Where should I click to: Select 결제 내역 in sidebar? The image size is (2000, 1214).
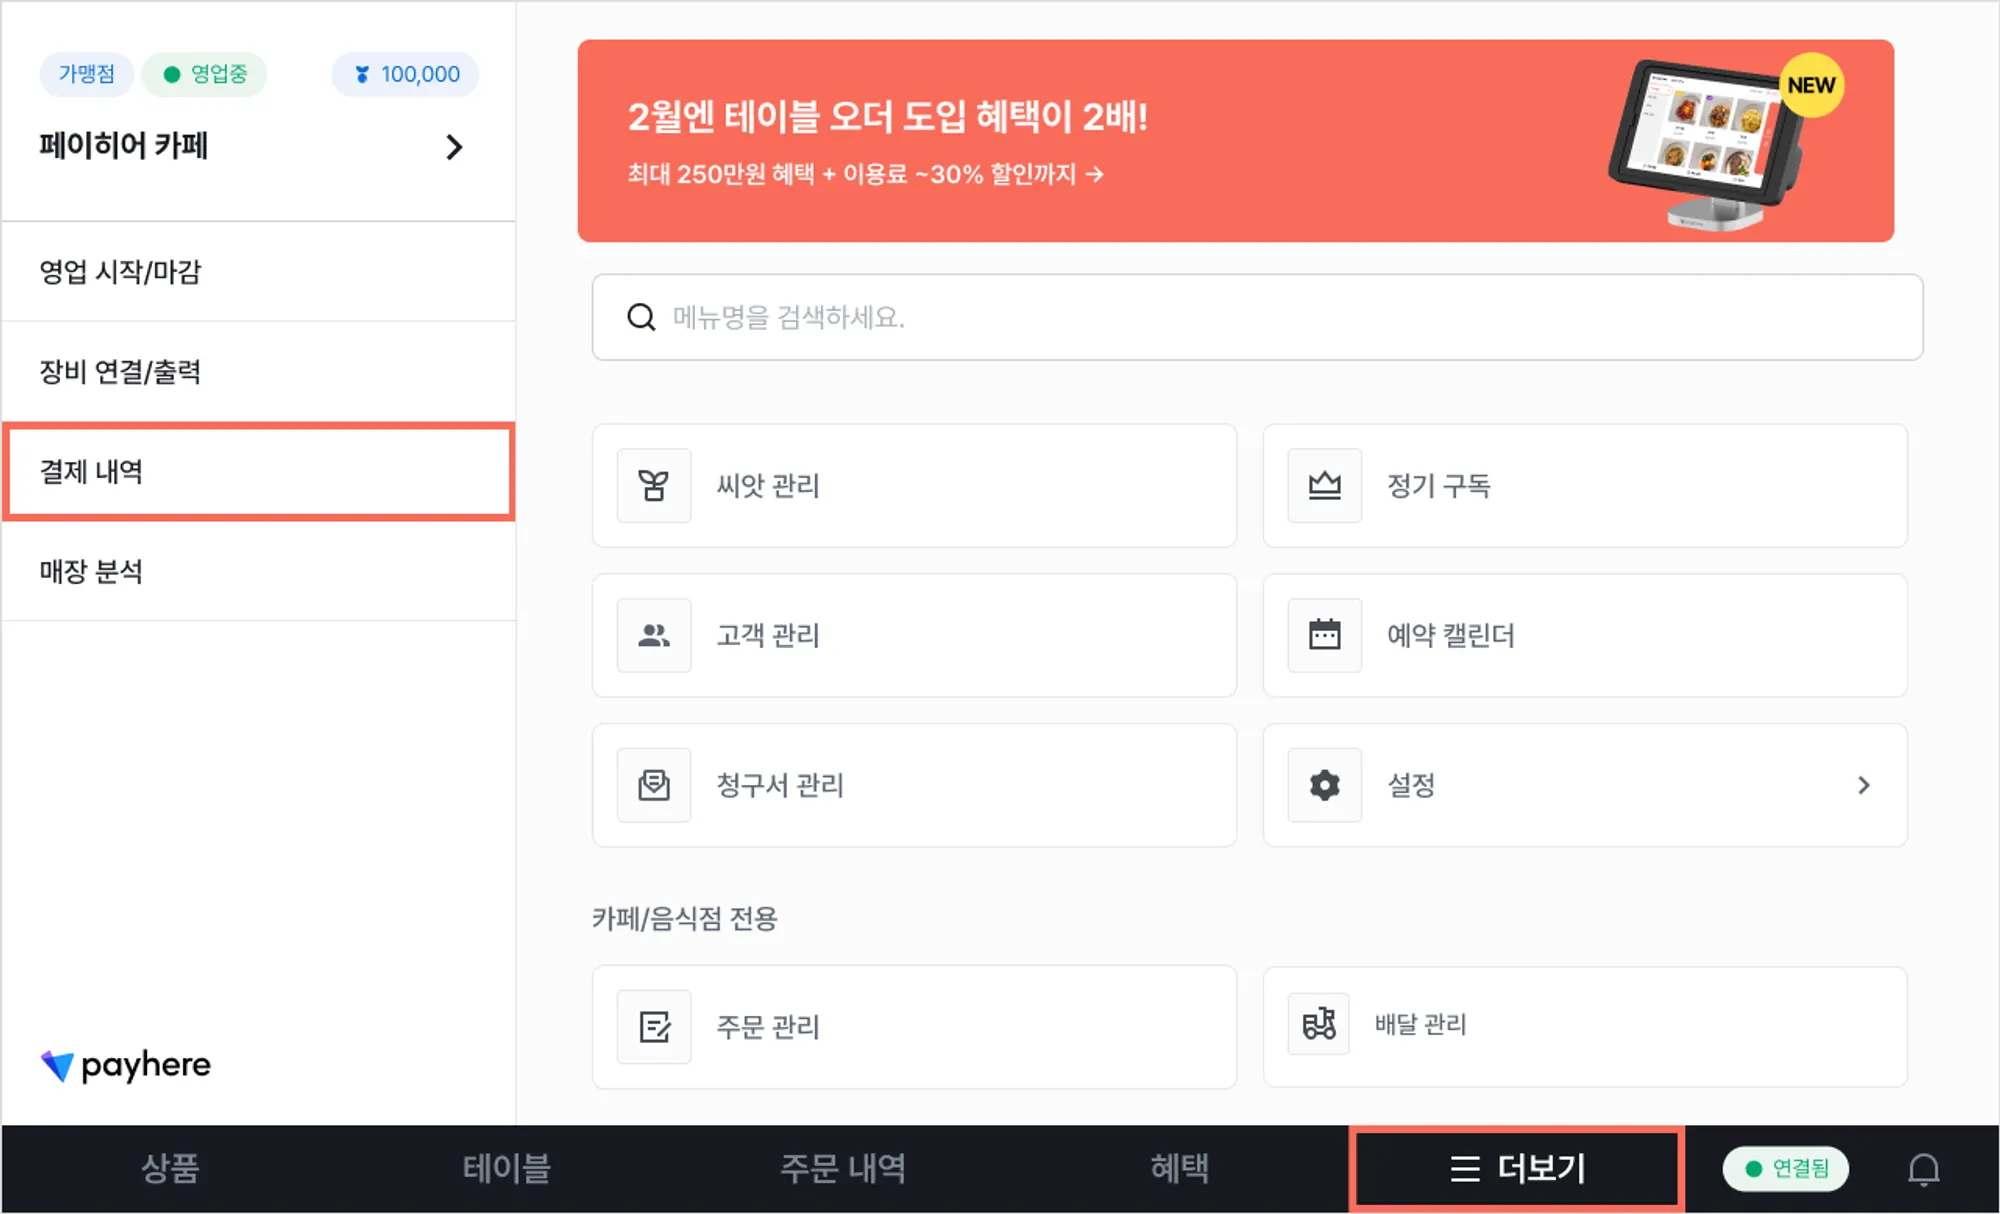pyautogui.click(x=258, y=472)
